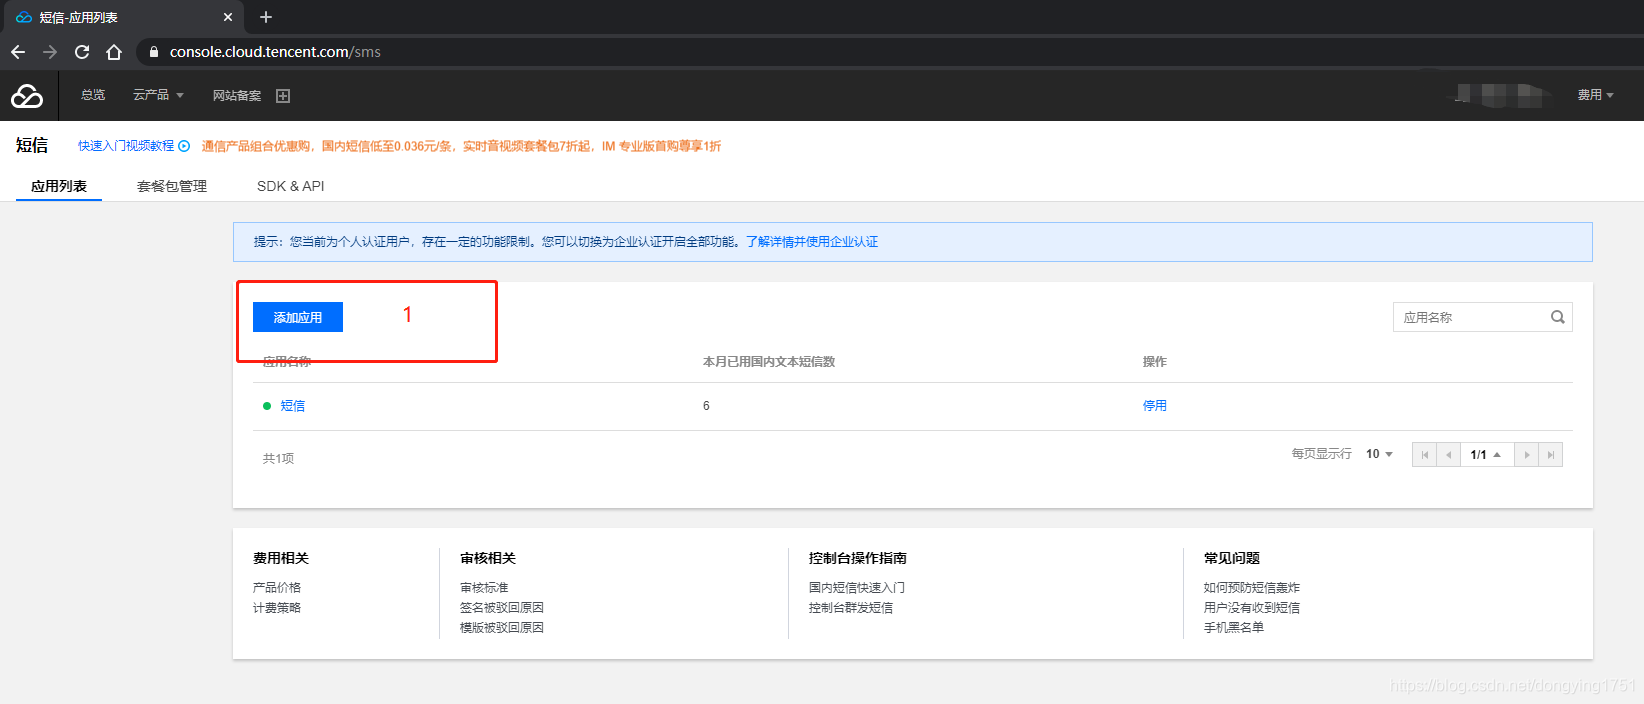Open the 短信 application link
This screenshot has height=704, width=1644.
pos(293,406)
